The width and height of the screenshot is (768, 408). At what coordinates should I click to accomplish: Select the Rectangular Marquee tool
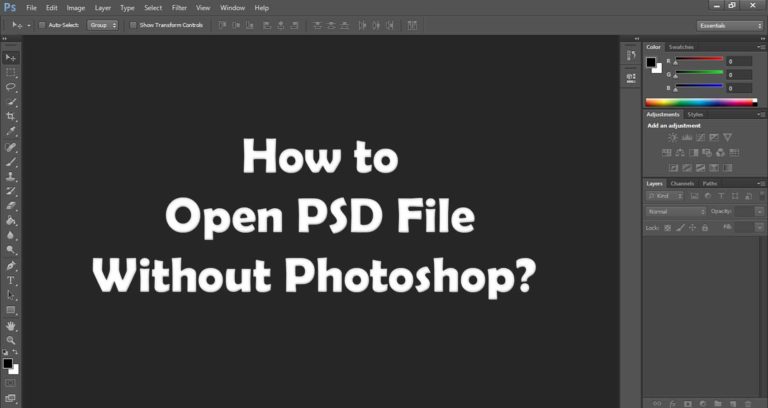coord(10,72)
